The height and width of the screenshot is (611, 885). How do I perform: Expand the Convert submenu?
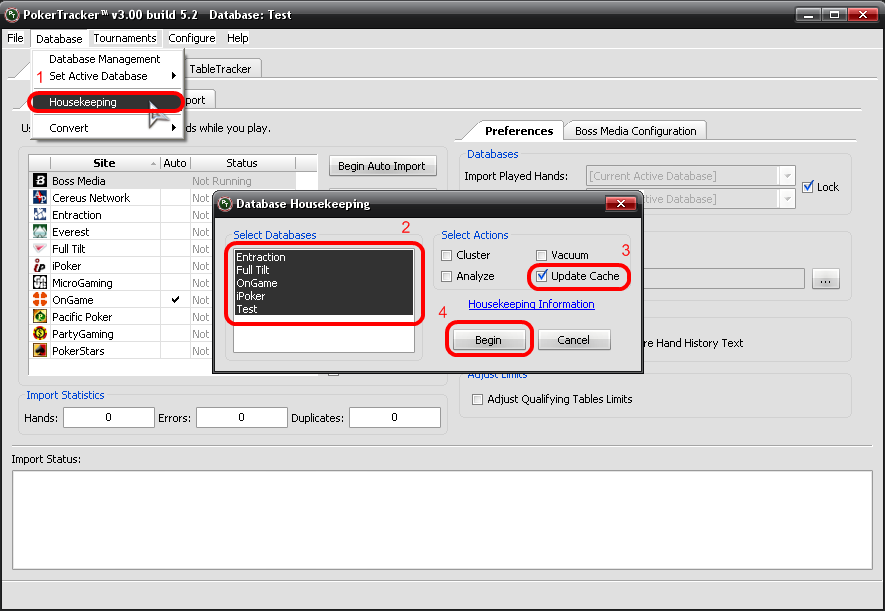pyautogui.click(x=174, y=128)
